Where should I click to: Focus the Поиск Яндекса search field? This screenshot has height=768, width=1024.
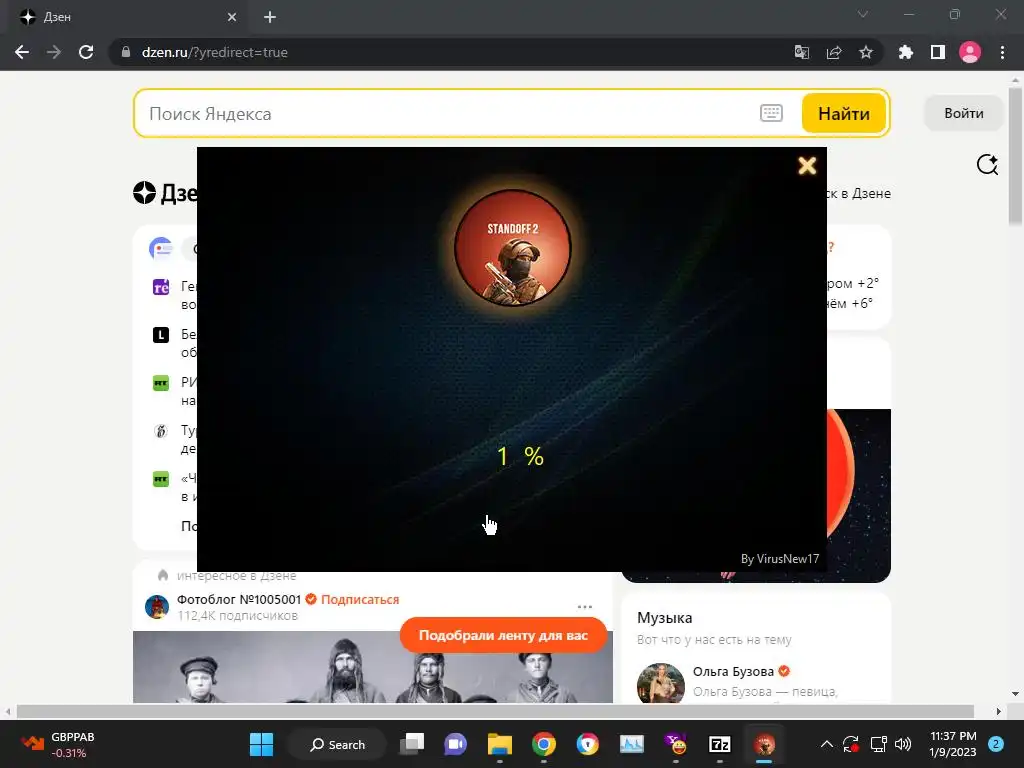tap(451, 114)
